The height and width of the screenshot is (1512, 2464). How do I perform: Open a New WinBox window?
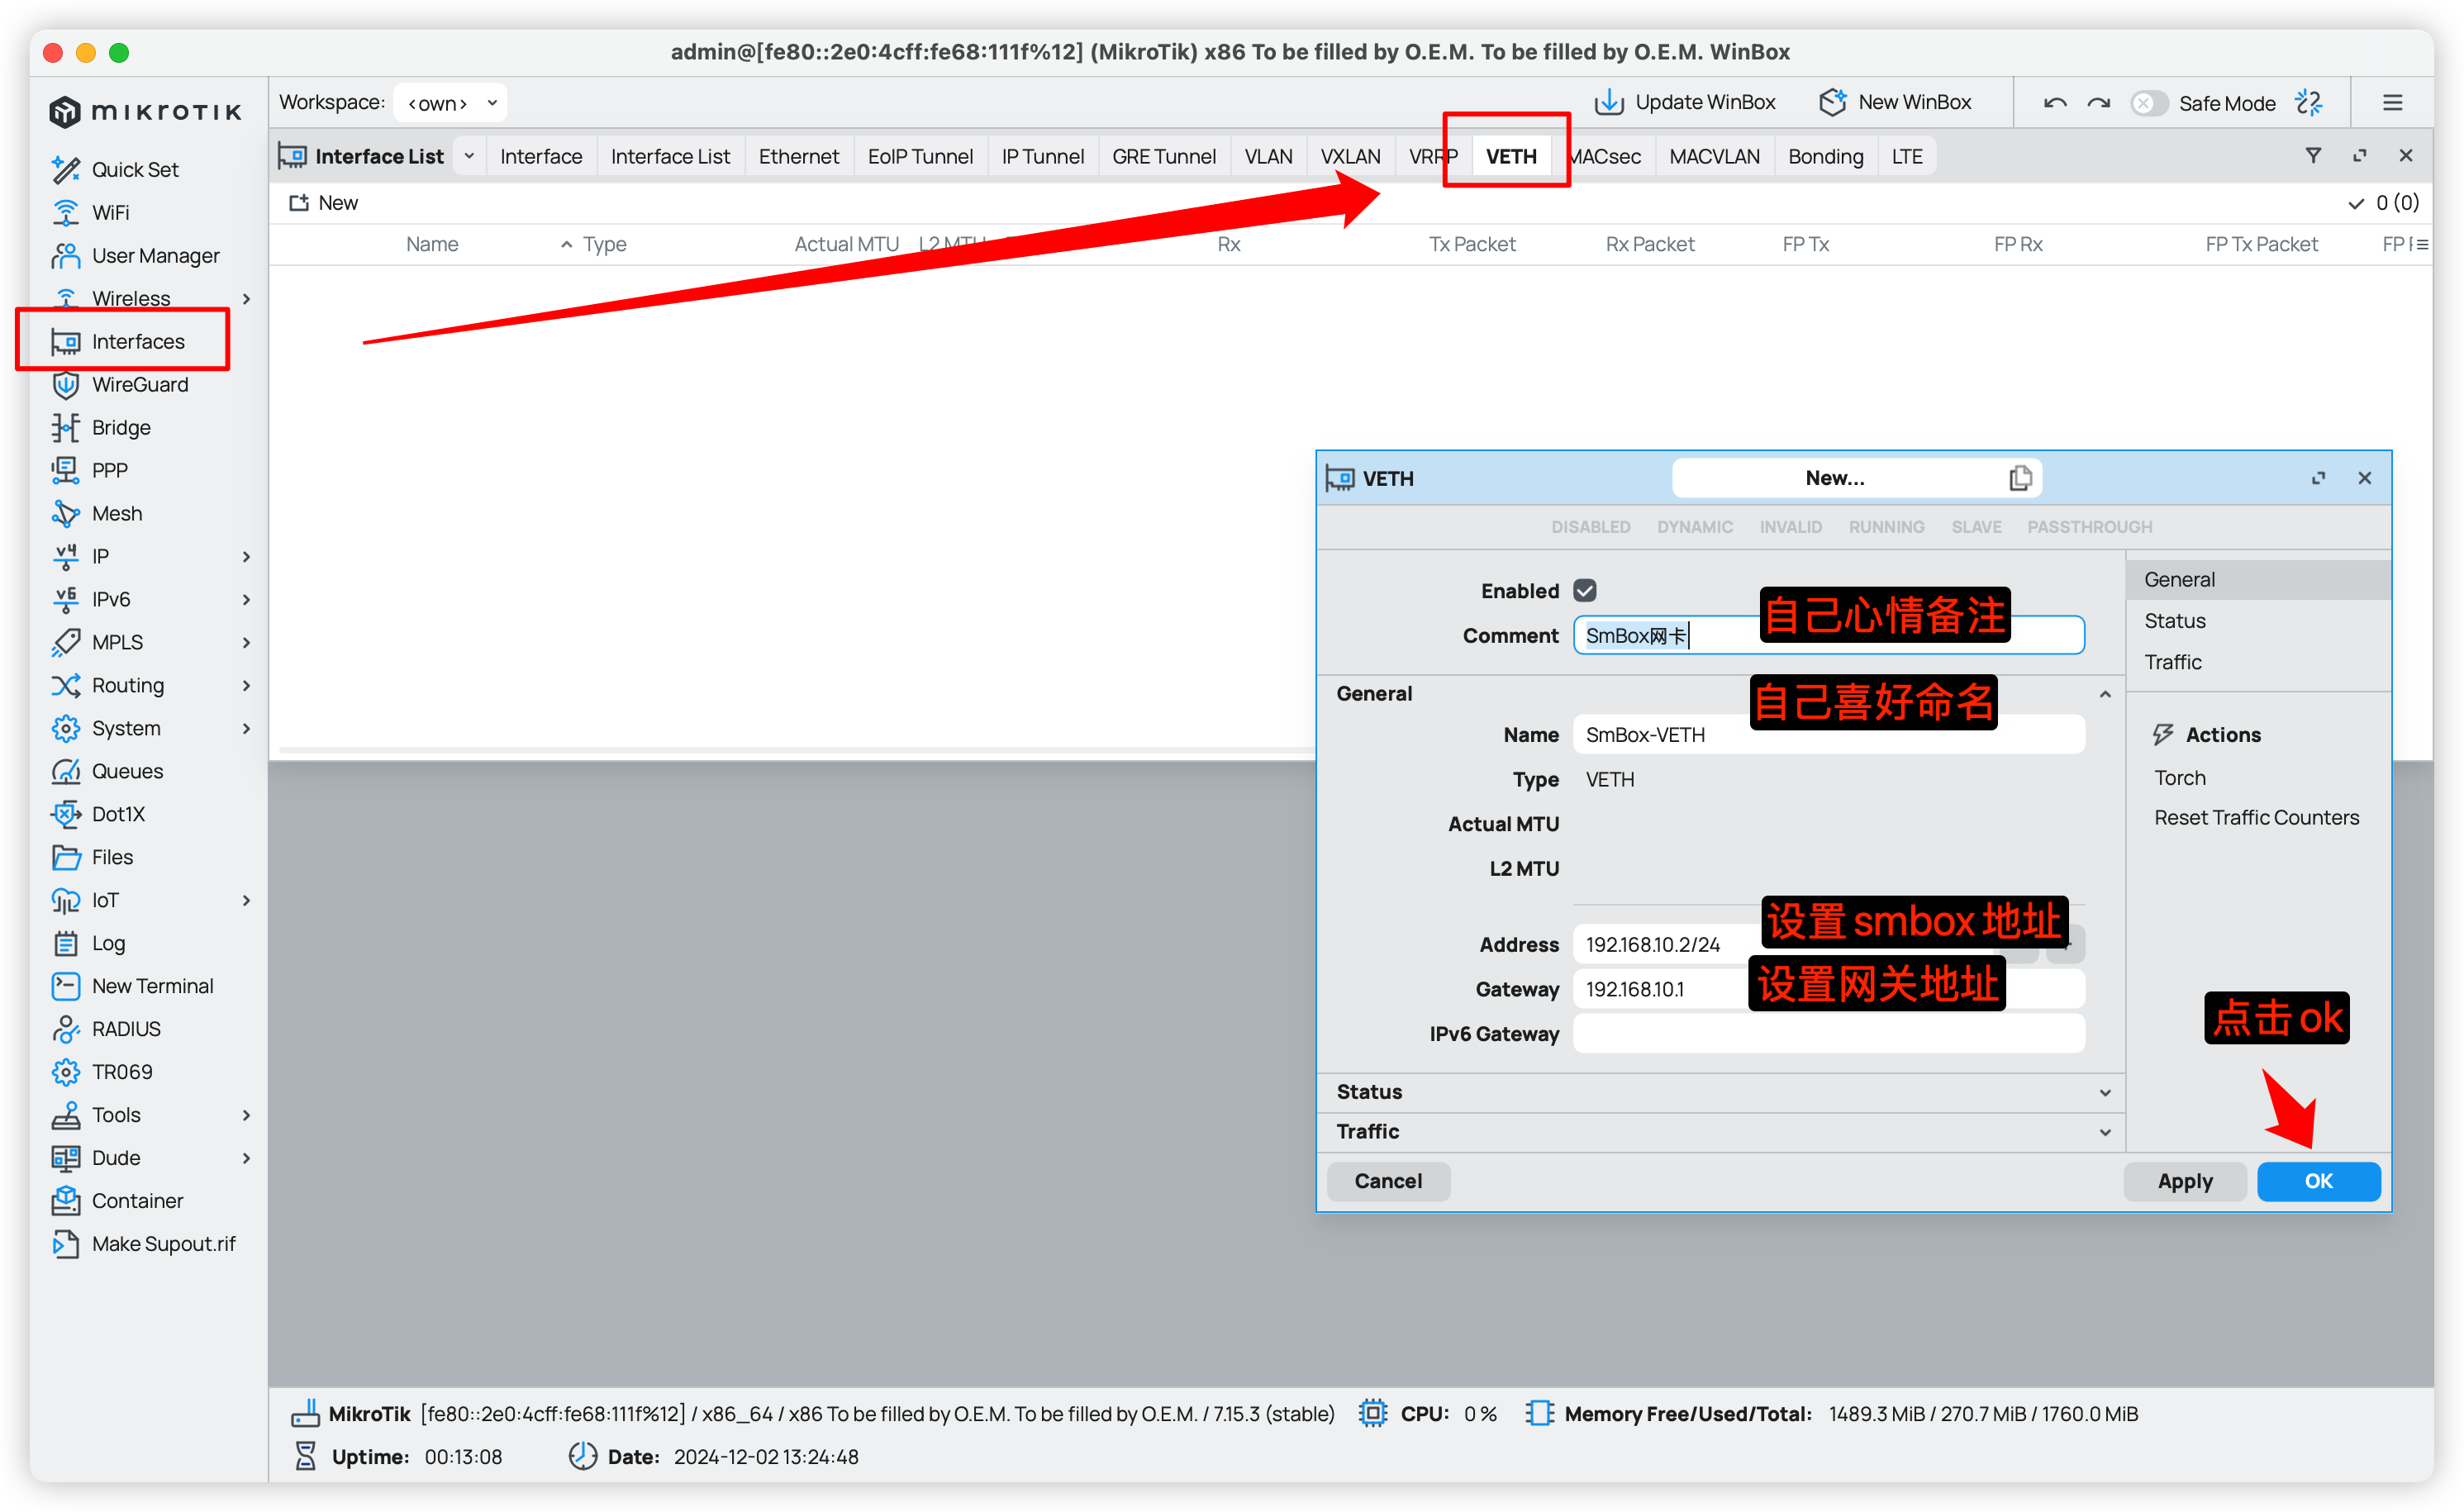pyautogui.click(x=1895, y=102)
